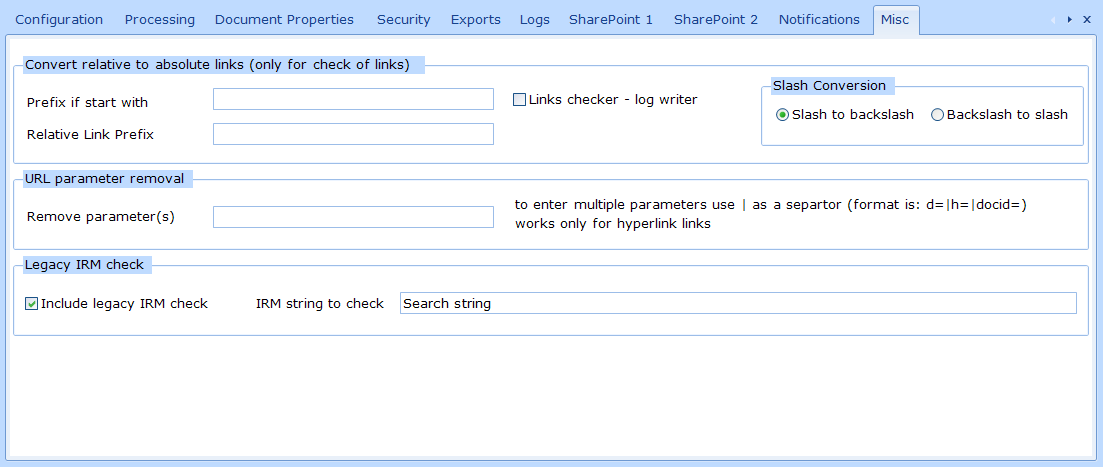Open the Configuration tab
The width and height of the screenshot is (1103, 467).
pyautogui.click(x=59, y=20)
